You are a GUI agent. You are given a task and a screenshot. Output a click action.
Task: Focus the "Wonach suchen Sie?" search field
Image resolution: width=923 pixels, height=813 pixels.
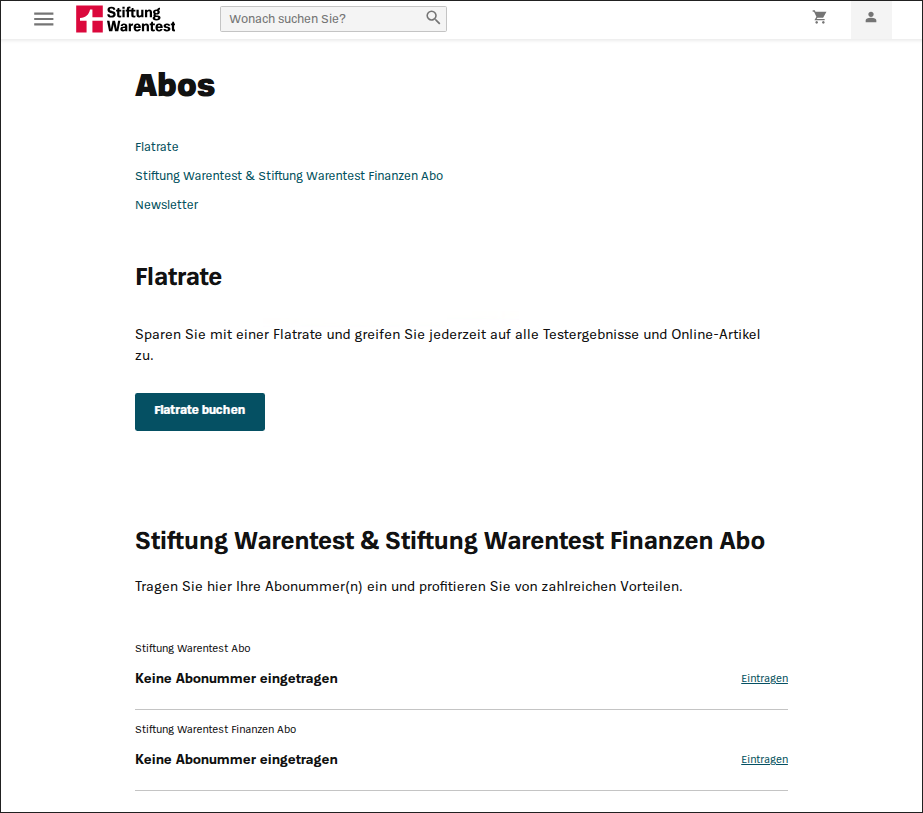pos(322,19)
